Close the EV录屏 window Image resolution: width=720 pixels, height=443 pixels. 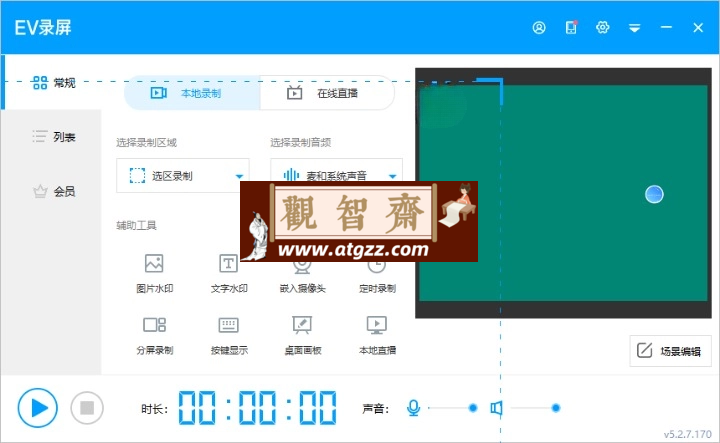698,28
